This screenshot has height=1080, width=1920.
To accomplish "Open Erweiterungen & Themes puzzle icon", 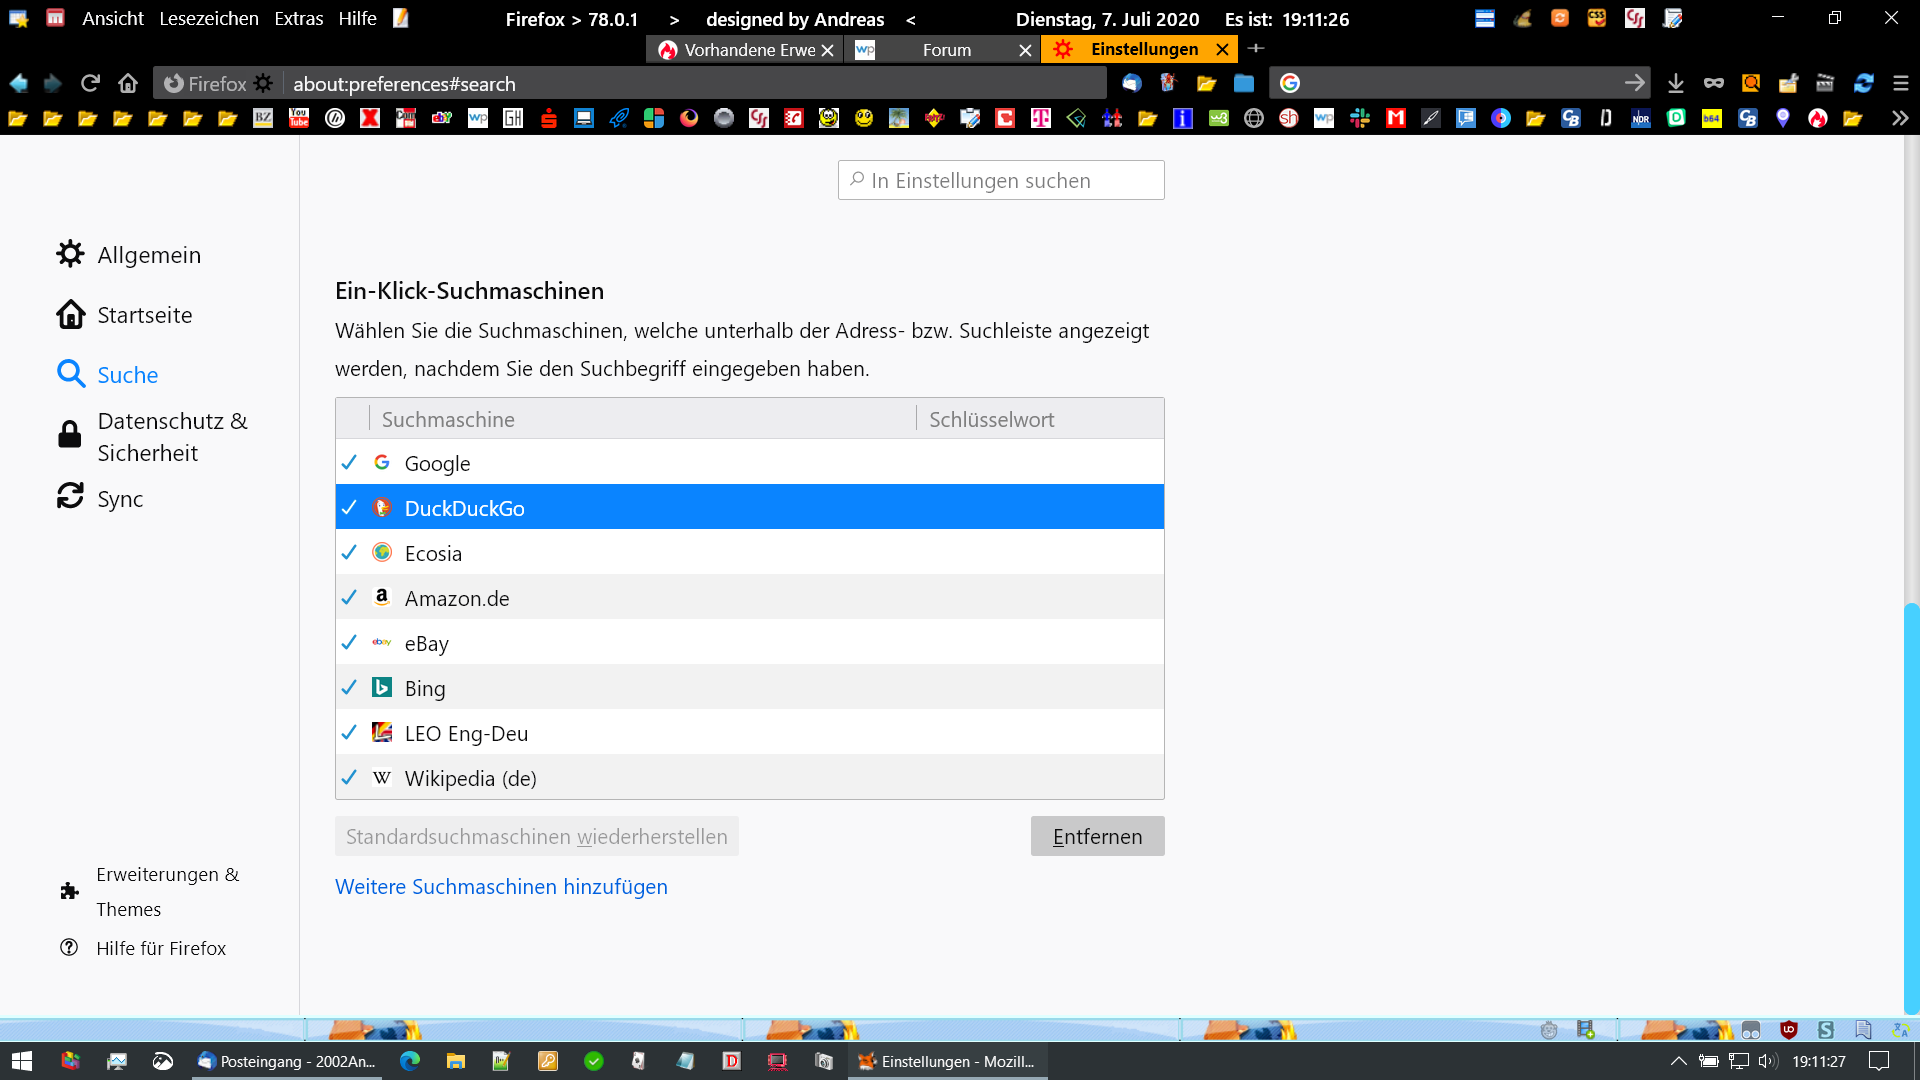I will click(69, 891).
